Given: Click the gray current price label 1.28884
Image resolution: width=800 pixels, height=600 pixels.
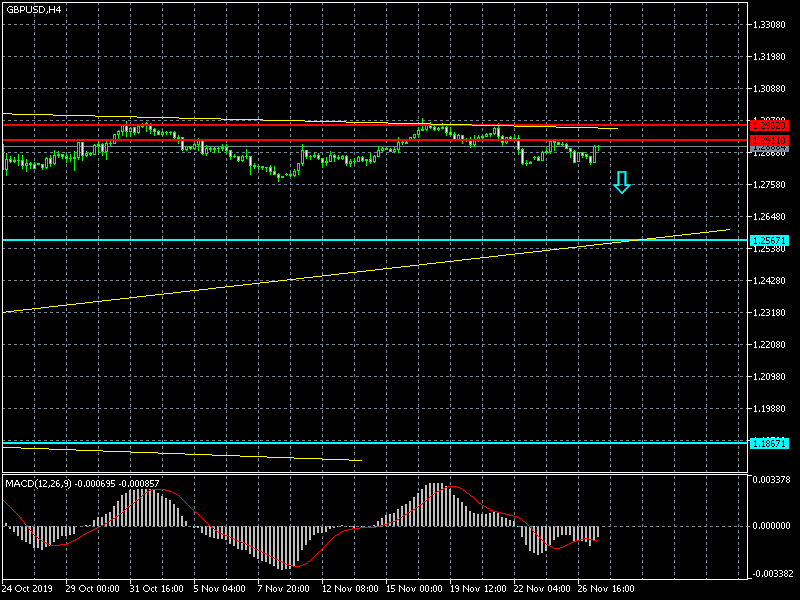Looking at the screenshot, I should tap(769, 152).
